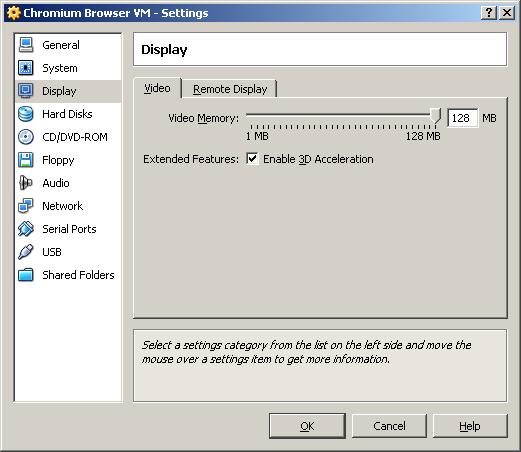Click the USB plug icon
This screenshot has width=521, height=452.
[x=26, y=252]
